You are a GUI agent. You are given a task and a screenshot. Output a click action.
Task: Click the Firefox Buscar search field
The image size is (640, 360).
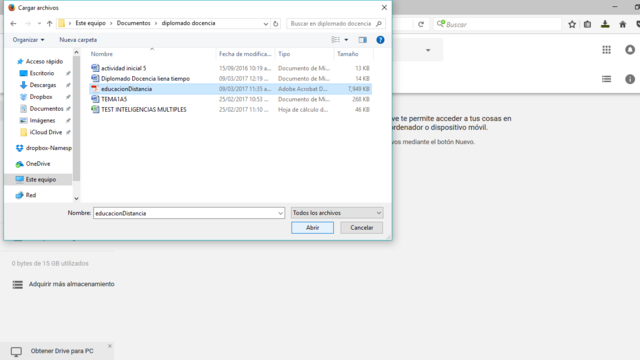(x=498, y=24)
